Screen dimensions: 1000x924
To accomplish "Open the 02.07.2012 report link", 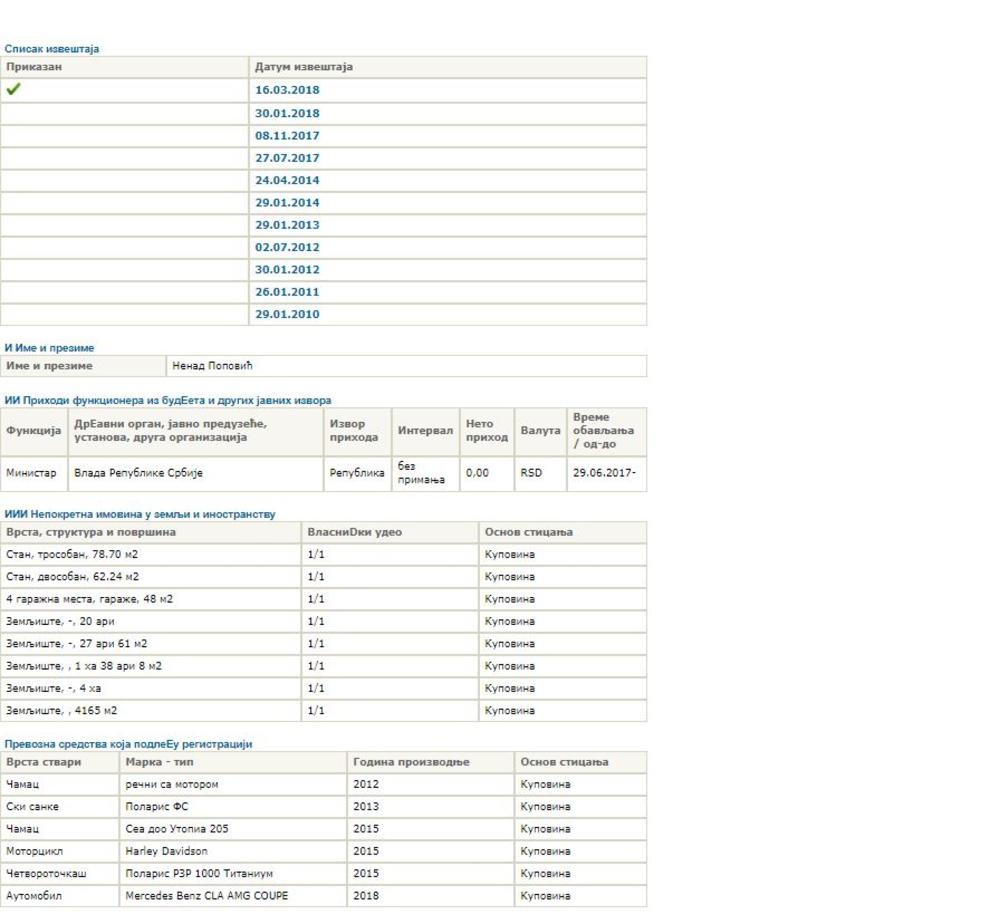I will [287, 247].
